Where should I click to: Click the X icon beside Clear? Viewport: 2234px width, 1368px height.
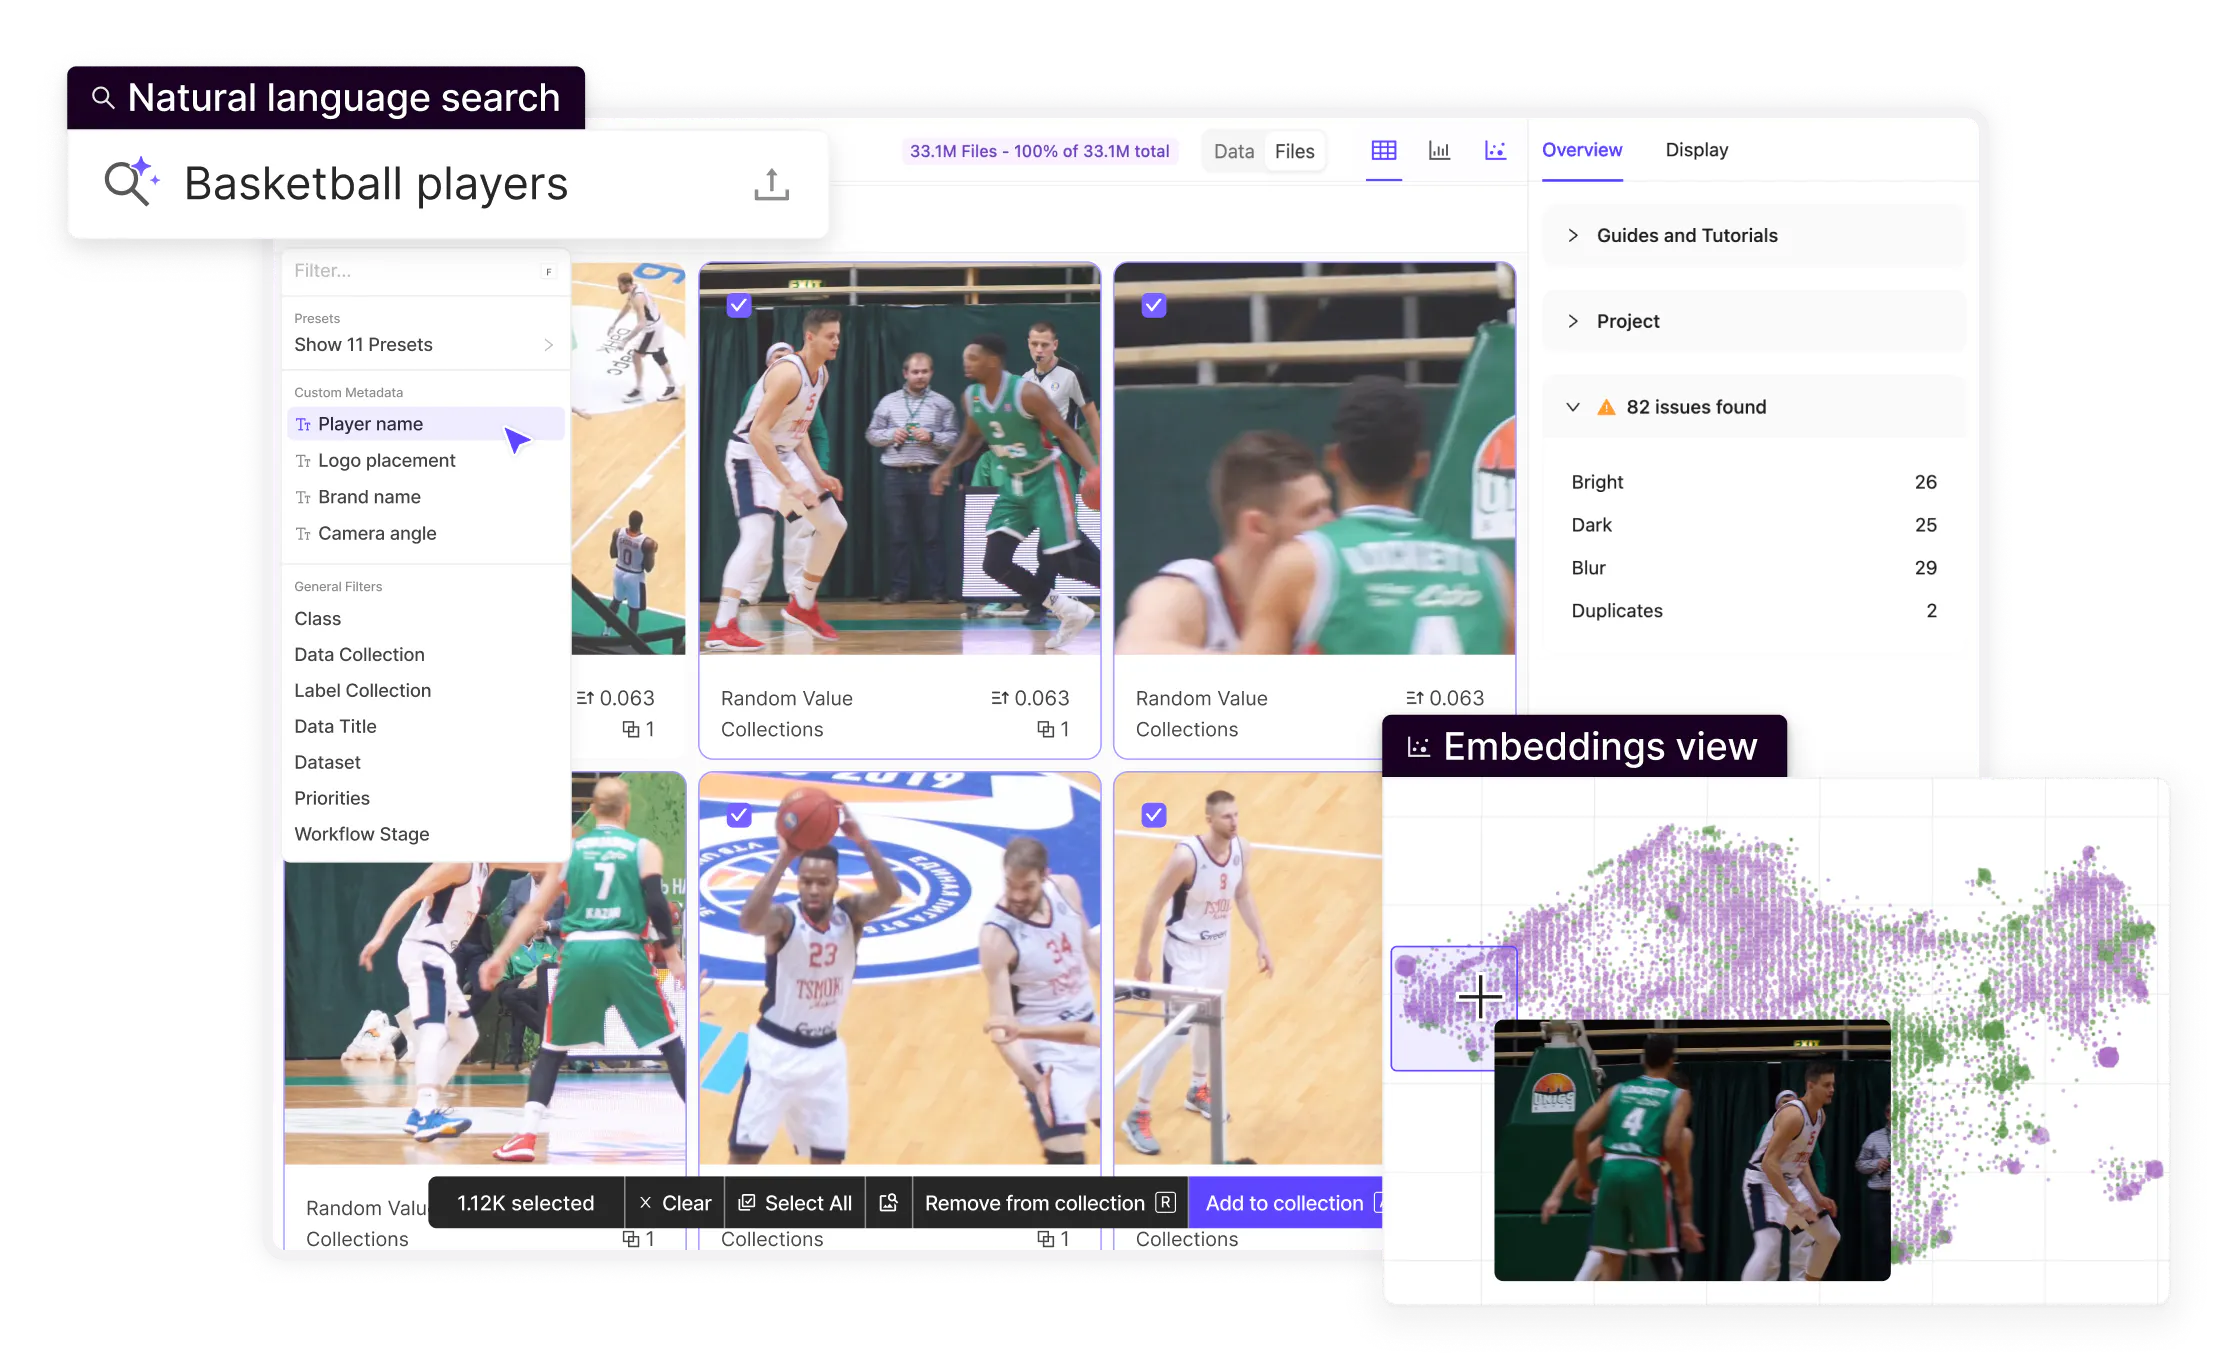click(645, 1203)
